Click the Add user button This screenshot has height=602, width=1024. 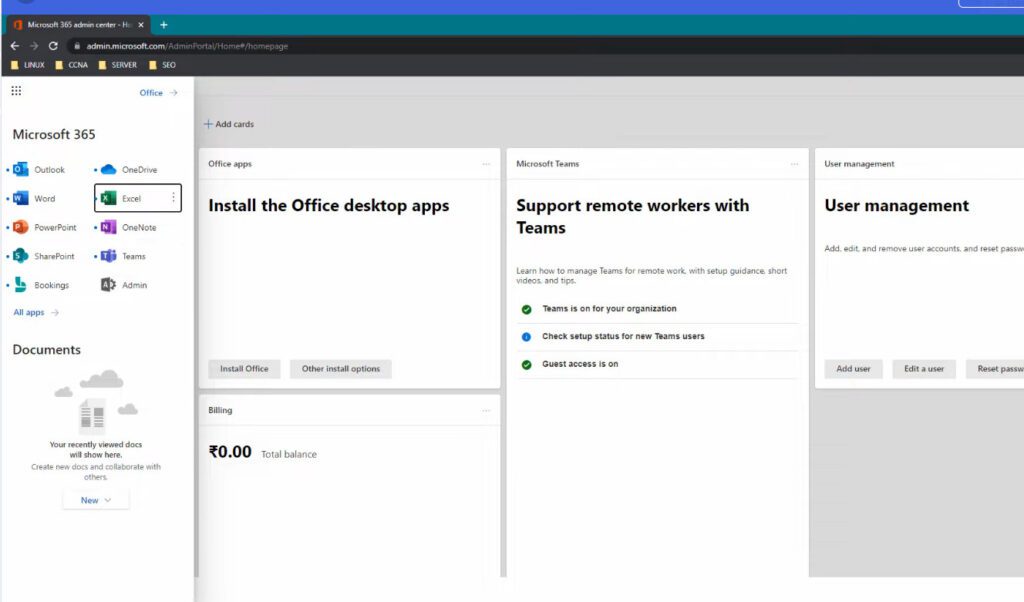coord(853,369)
